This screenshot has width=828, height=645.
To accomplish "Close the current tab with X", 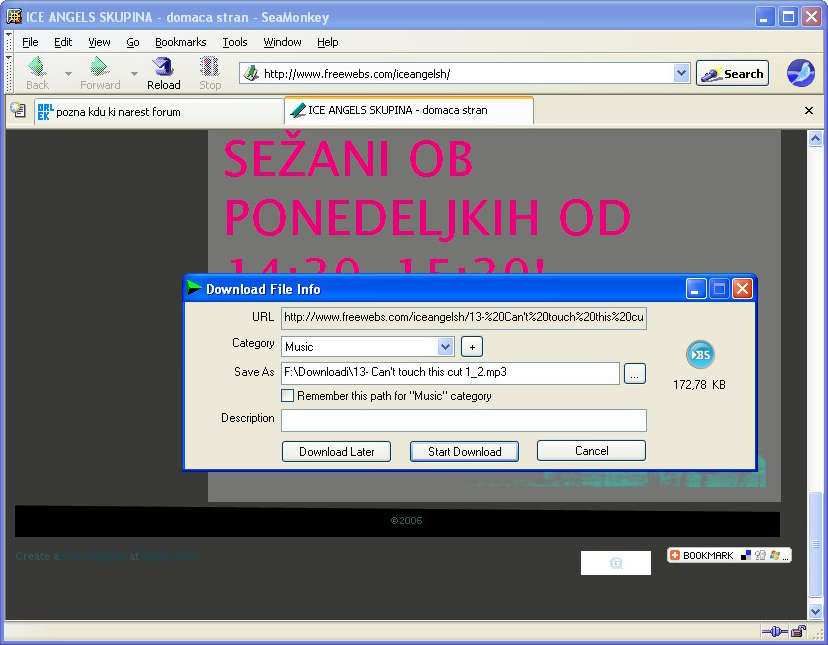I will pos(808,111).
